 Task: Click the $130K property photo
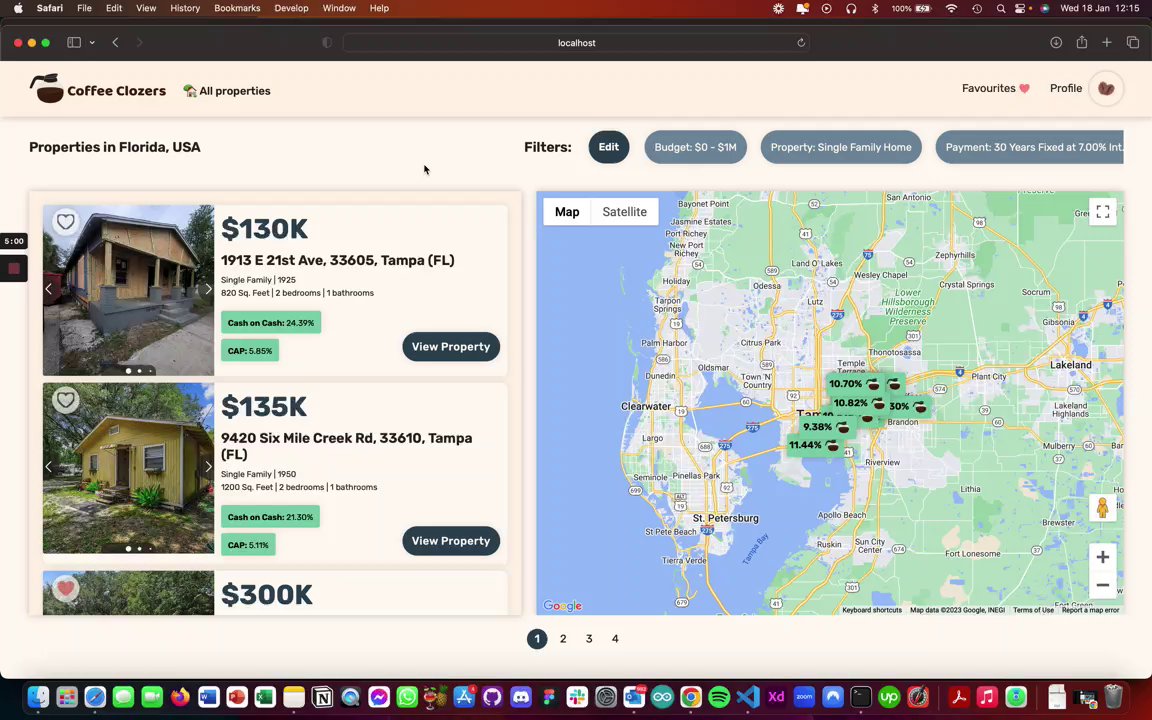pyautogui.click(x=129, y=290)
